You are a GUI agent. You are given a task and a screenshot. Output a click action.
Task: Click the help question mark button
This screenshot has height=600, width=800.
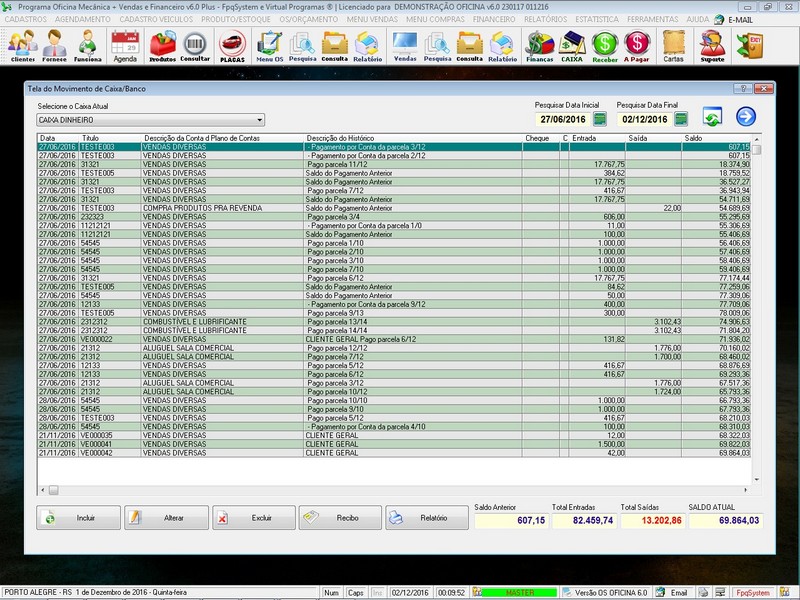(743, 89)
